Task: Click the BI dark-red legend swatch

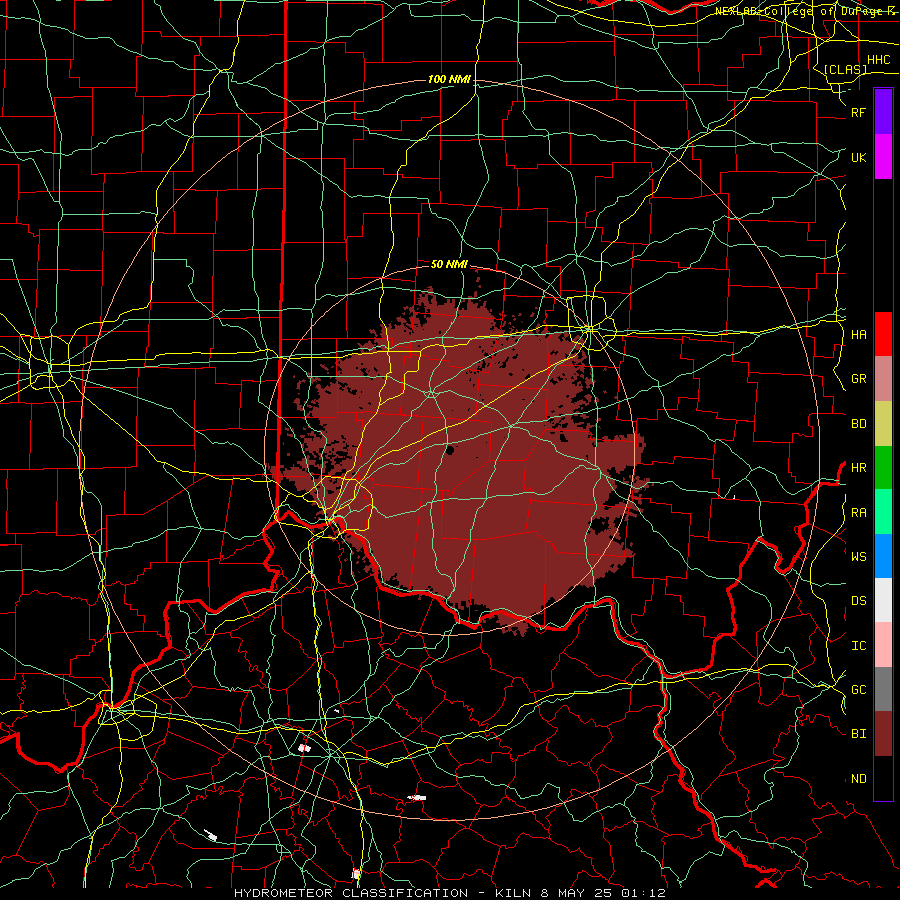Action: click(x=883, y=734)
